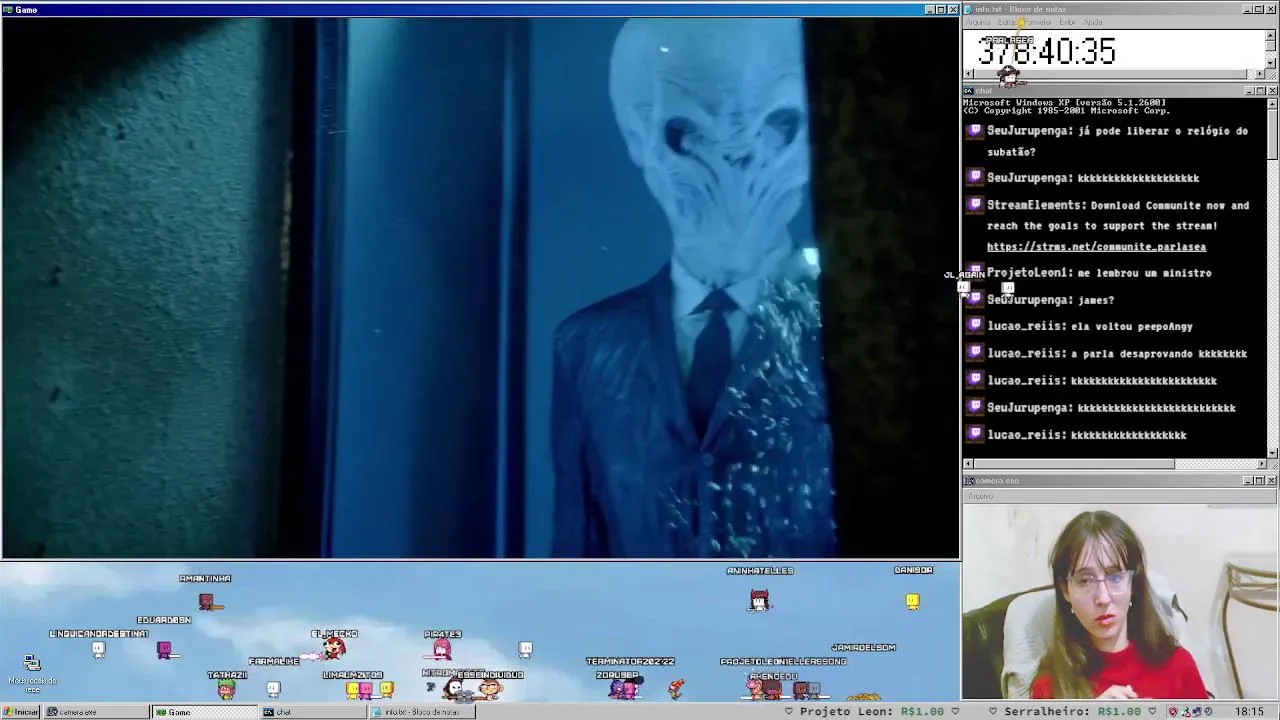Click chat horizontal scrollbar right arrow
The height and width of the screenshot is (720, 1280).
click(x=1260, y=464)
